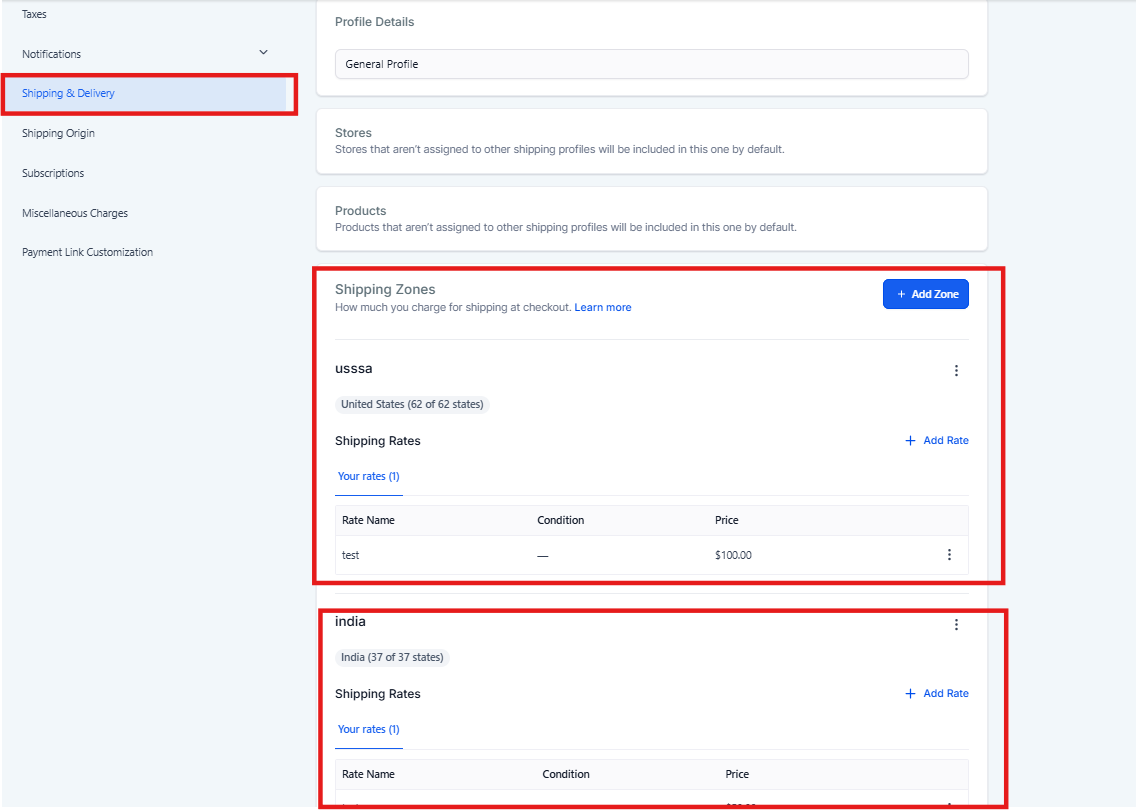
Task: Open the usssa zone options menu
Action: coord(956,371)
